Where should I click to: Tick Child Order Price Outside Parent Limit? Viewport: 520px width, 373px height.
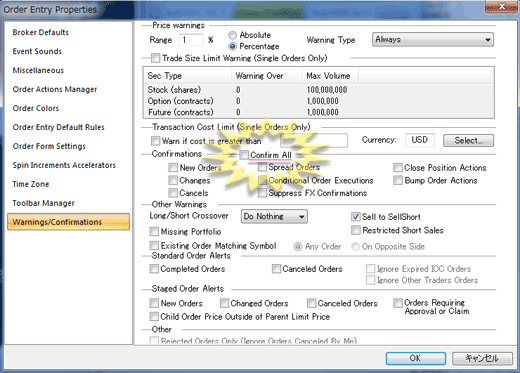pos(154,316)
